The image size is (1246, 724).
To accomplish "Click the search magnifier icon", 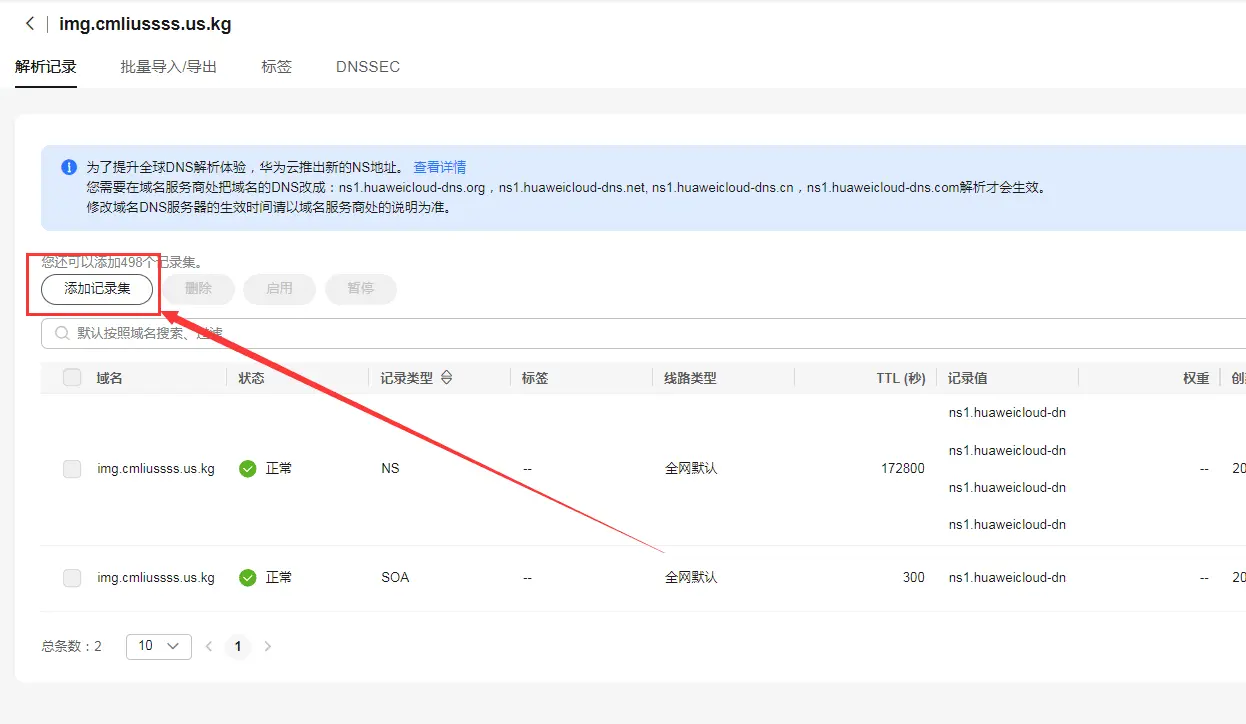I will [62, 333].
